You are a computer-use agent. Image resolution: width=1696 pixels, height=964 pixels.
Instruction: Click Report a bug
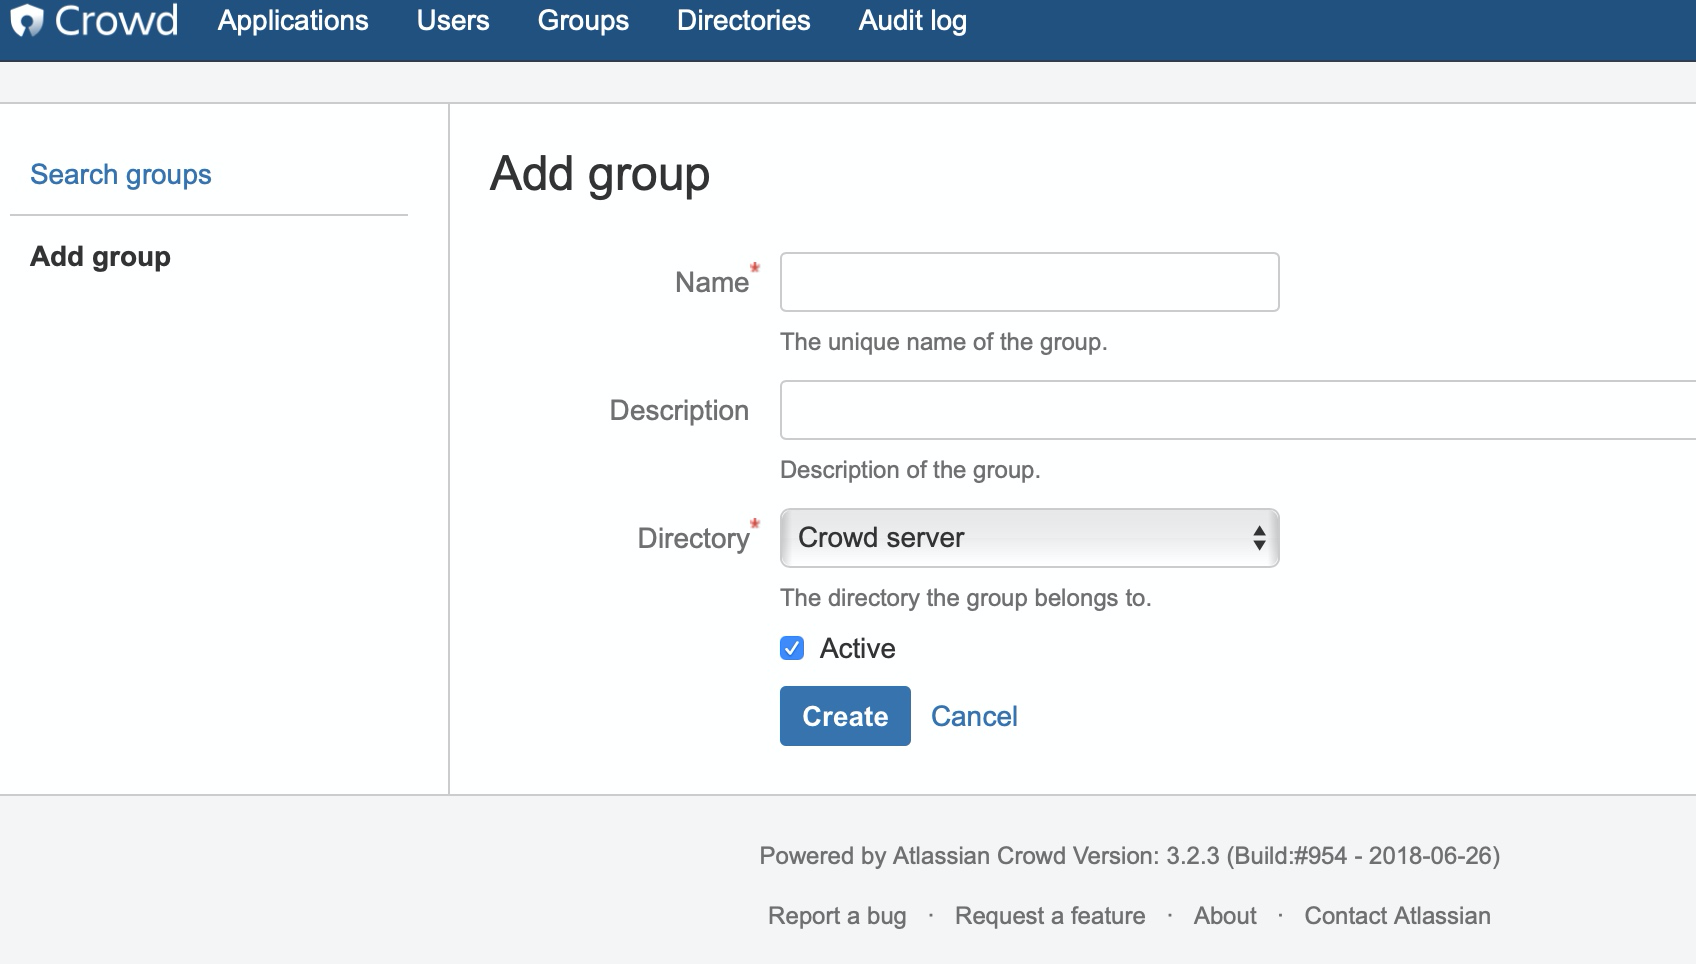point(836,915)
